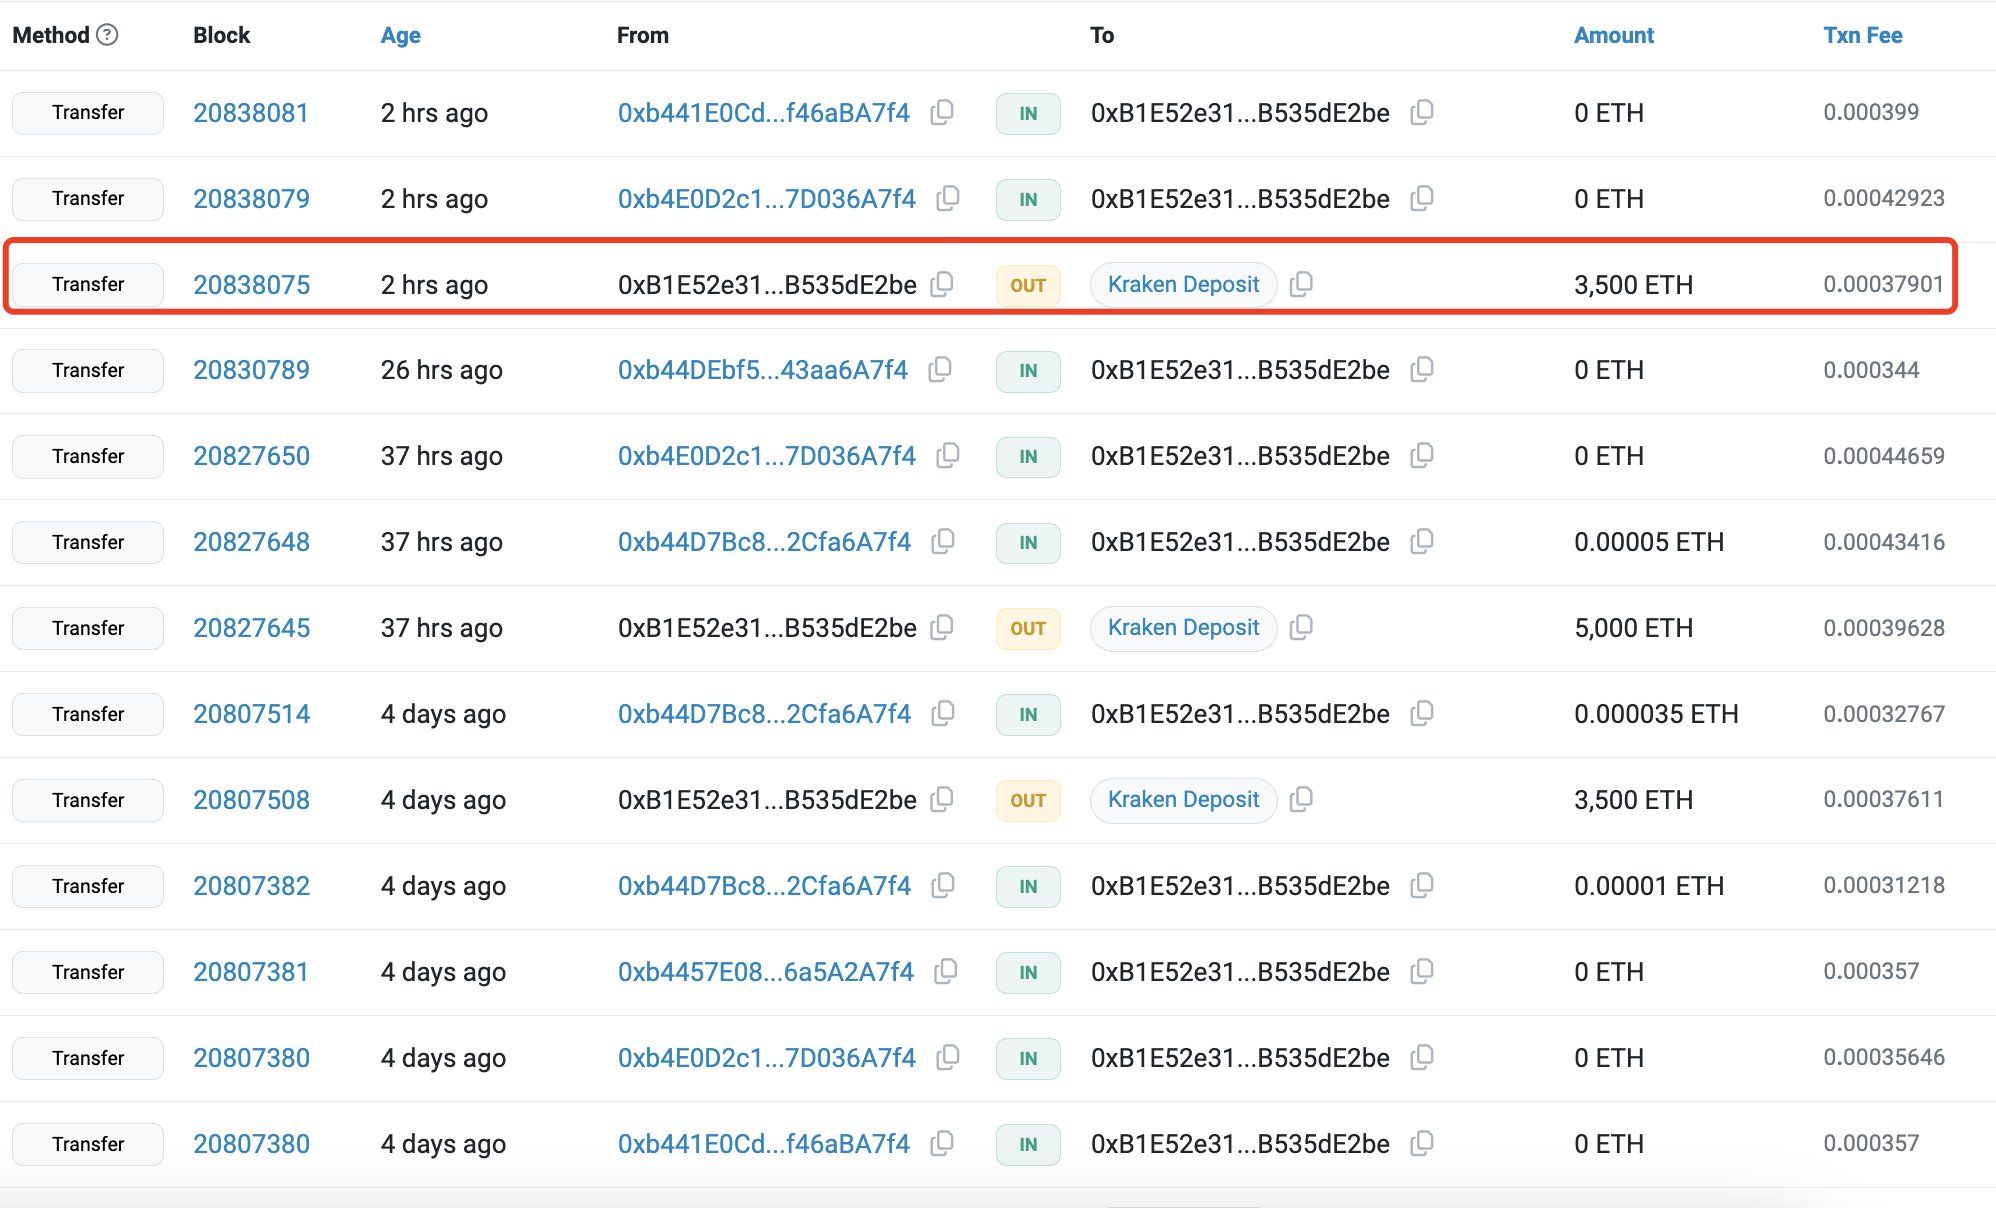Viewport: 1996px width, 1208px height.
Task: Click the Txn Fee column header
Action: [x=1862, y=34]
